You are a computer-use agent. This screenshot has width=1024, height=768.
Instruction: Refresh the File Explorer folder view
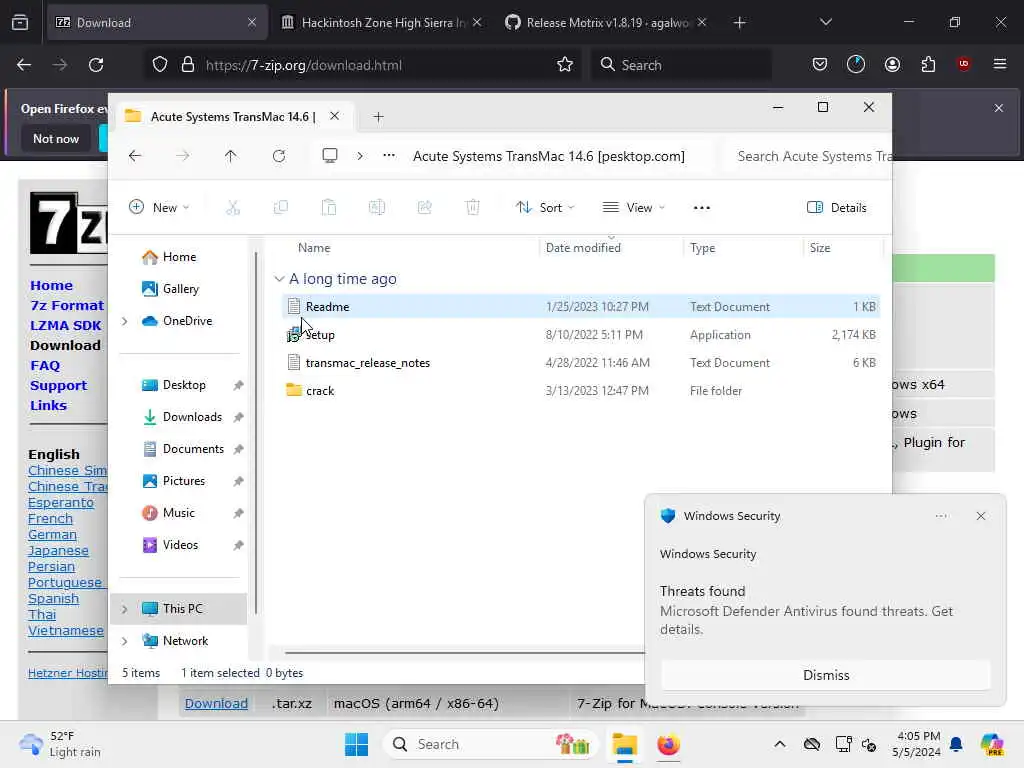[279, 156]
